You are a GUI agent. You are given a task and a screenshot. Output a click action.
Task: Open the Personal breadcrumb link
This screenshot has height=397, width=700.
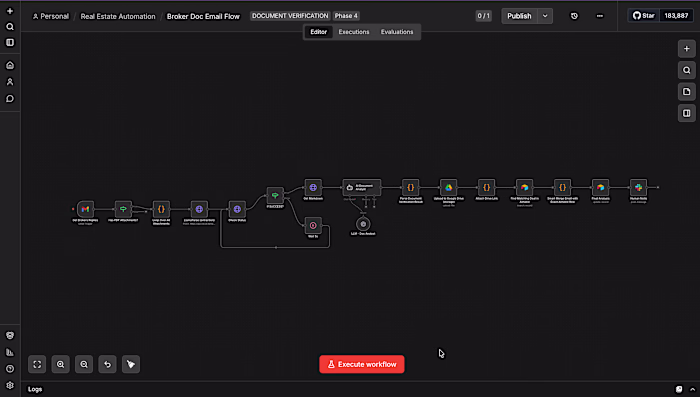(51, 16)
